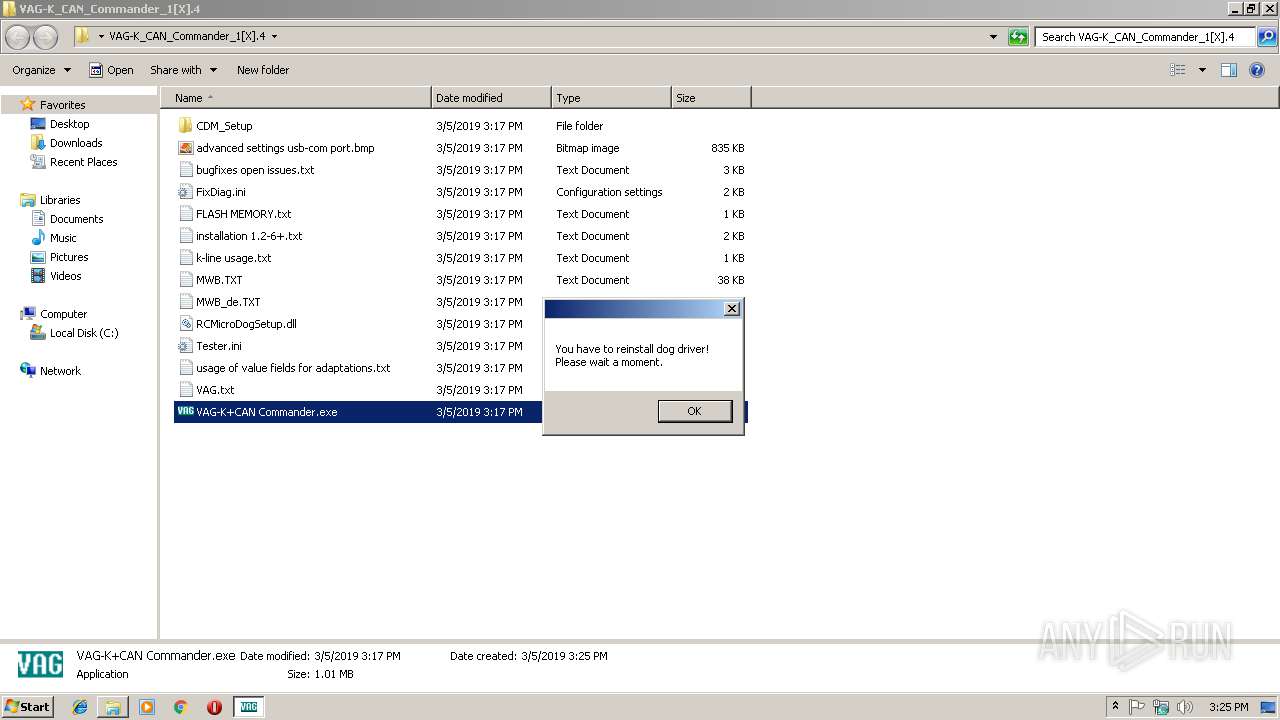Open the 3:25 PM clock
This screenshot has width=1280, height=720.
[x=1228, y=707]
